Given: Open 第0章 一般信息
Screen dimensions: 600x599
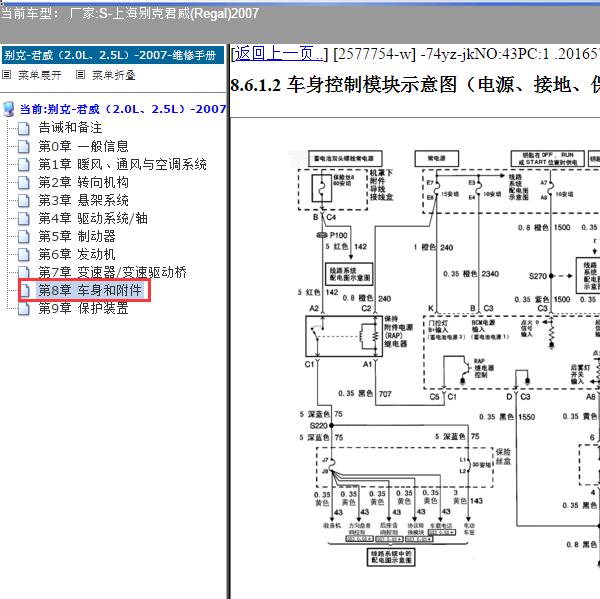Looking at the screenshot, I should tap(83, 146).
